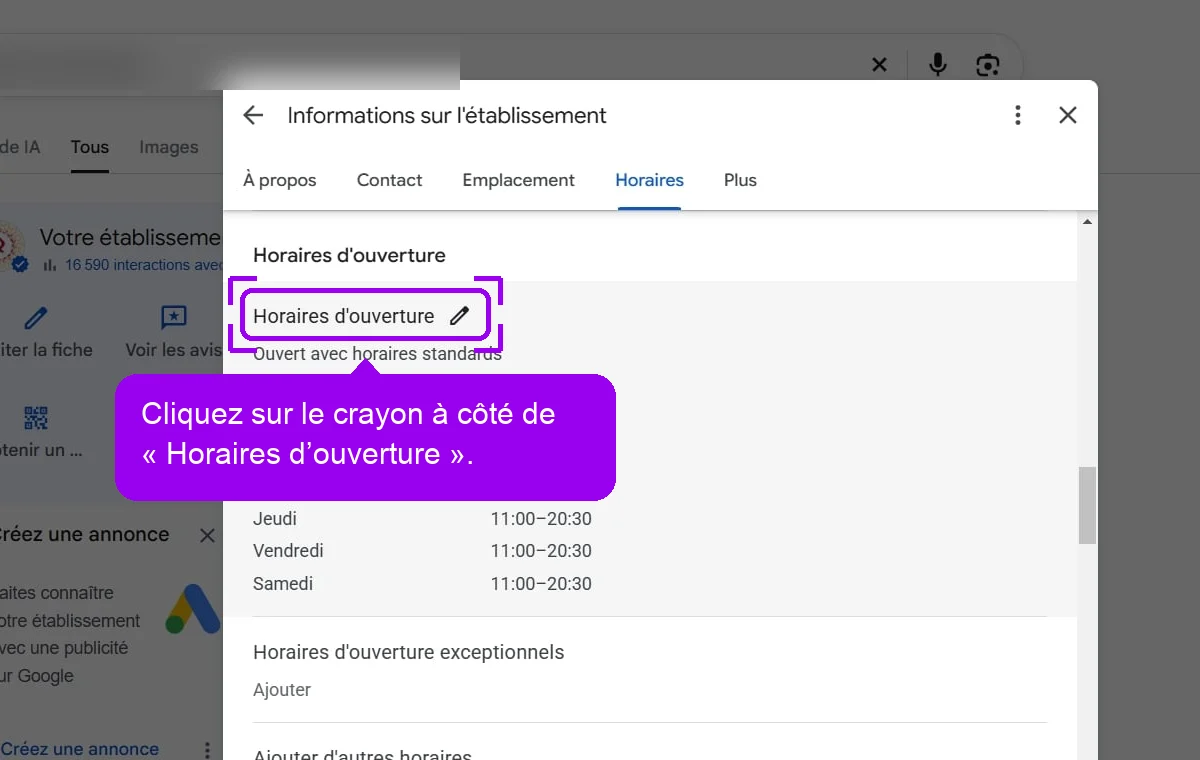Click the Jeudi hours row
1200x760 pixels.
point(422,519)
